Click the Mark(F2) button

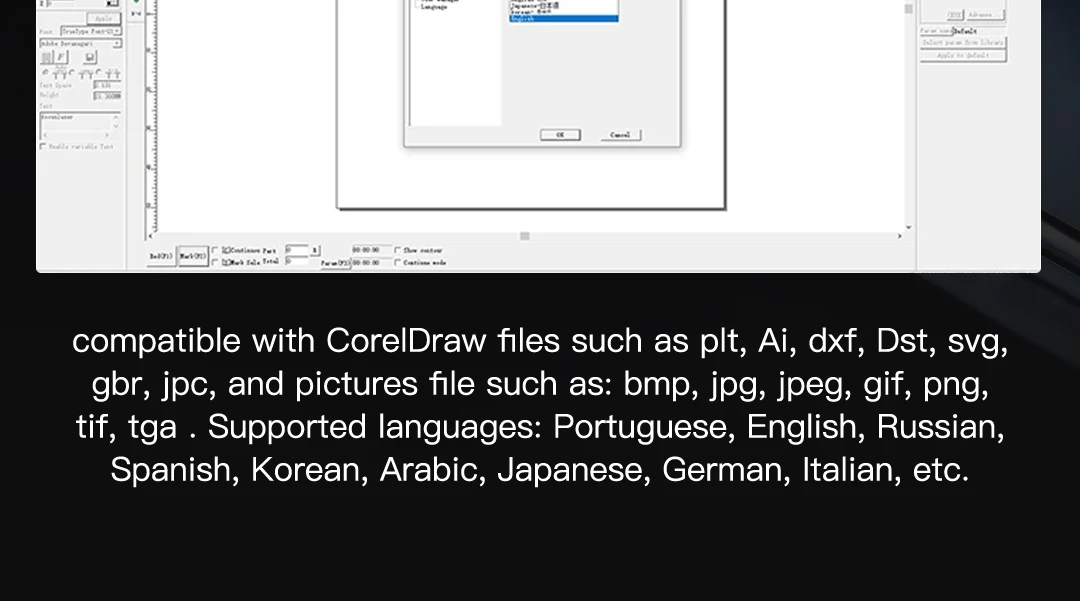coord(193,256)
